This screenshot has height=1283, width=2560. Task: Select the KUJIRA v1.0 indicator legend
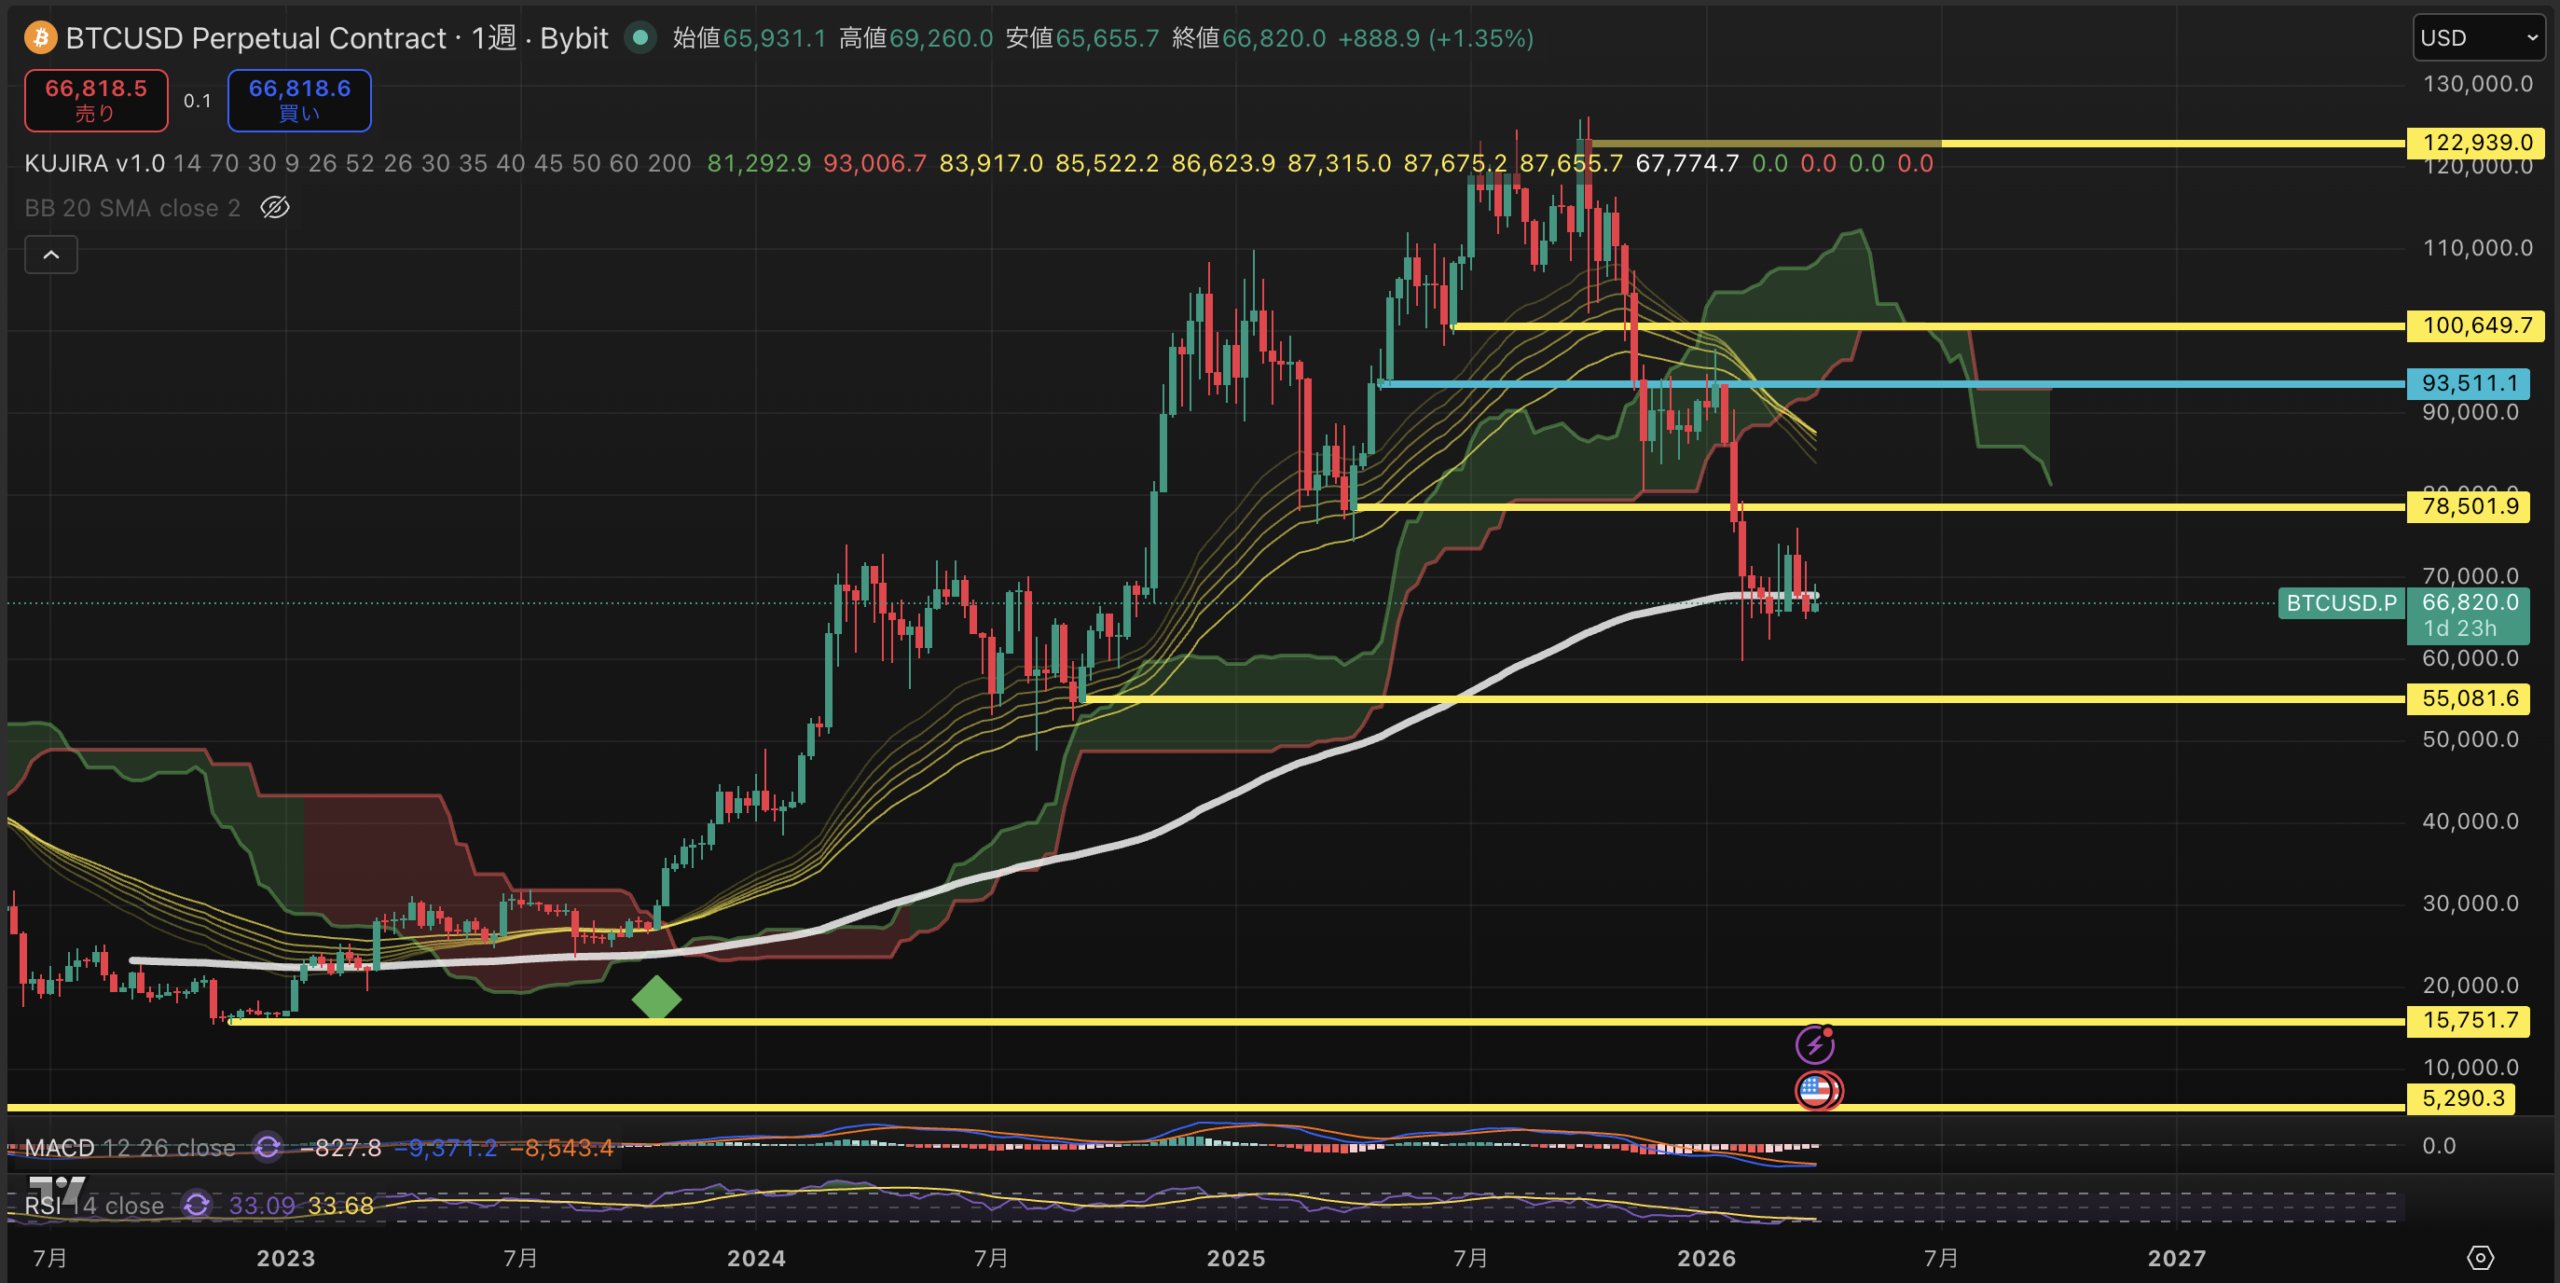tap(94, 163)
